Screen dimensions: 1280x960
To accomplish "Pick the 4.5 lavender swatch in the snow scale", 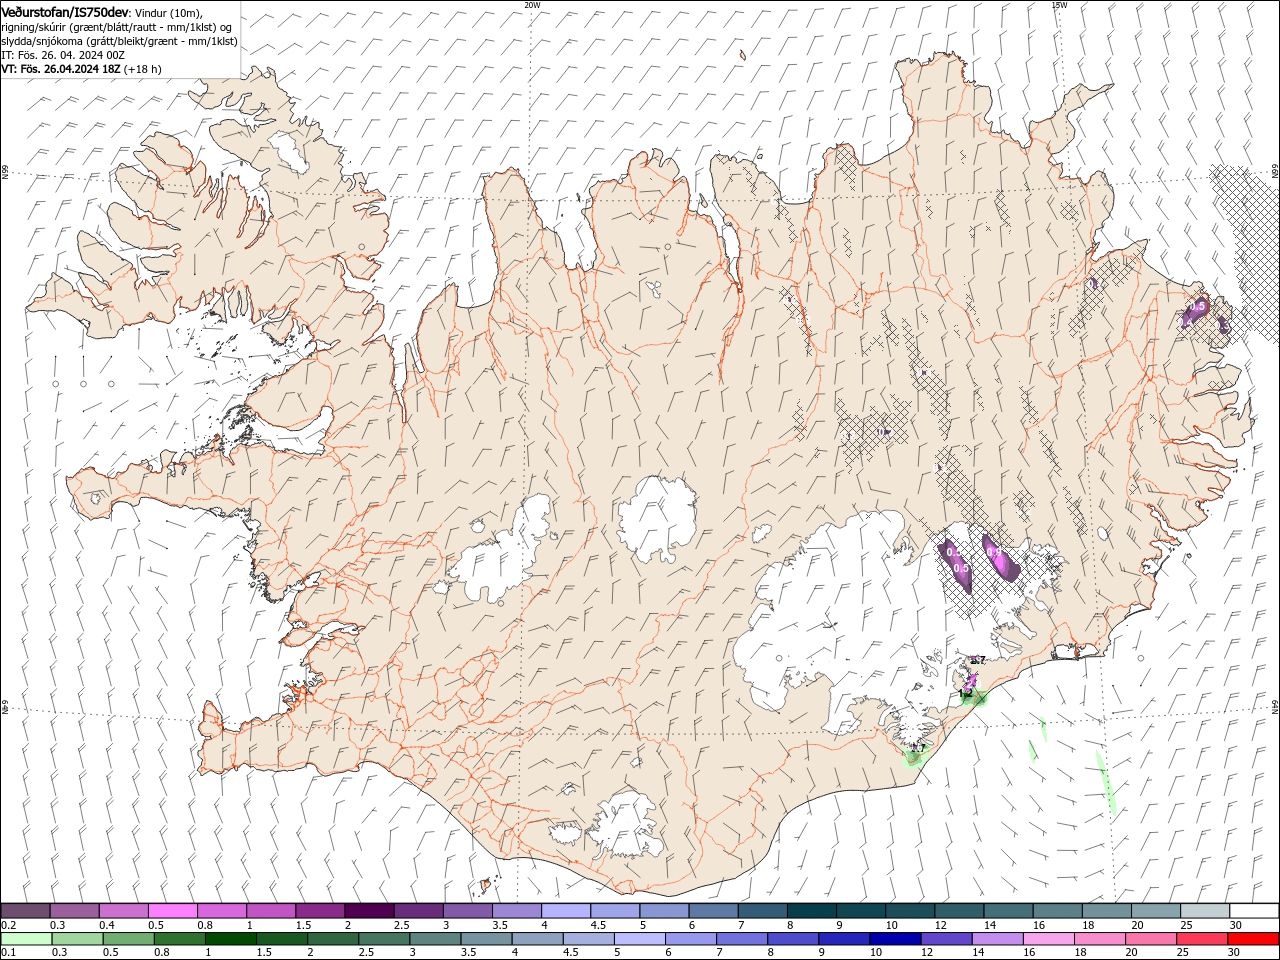I will 613,911.
